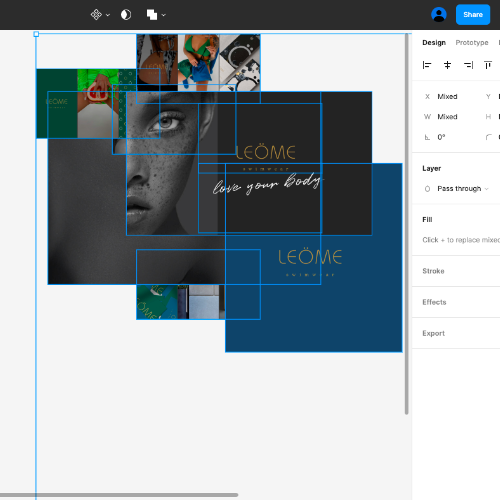Select the bottom green and blue stationery image

pyautogui.click(x=180, y=302)
